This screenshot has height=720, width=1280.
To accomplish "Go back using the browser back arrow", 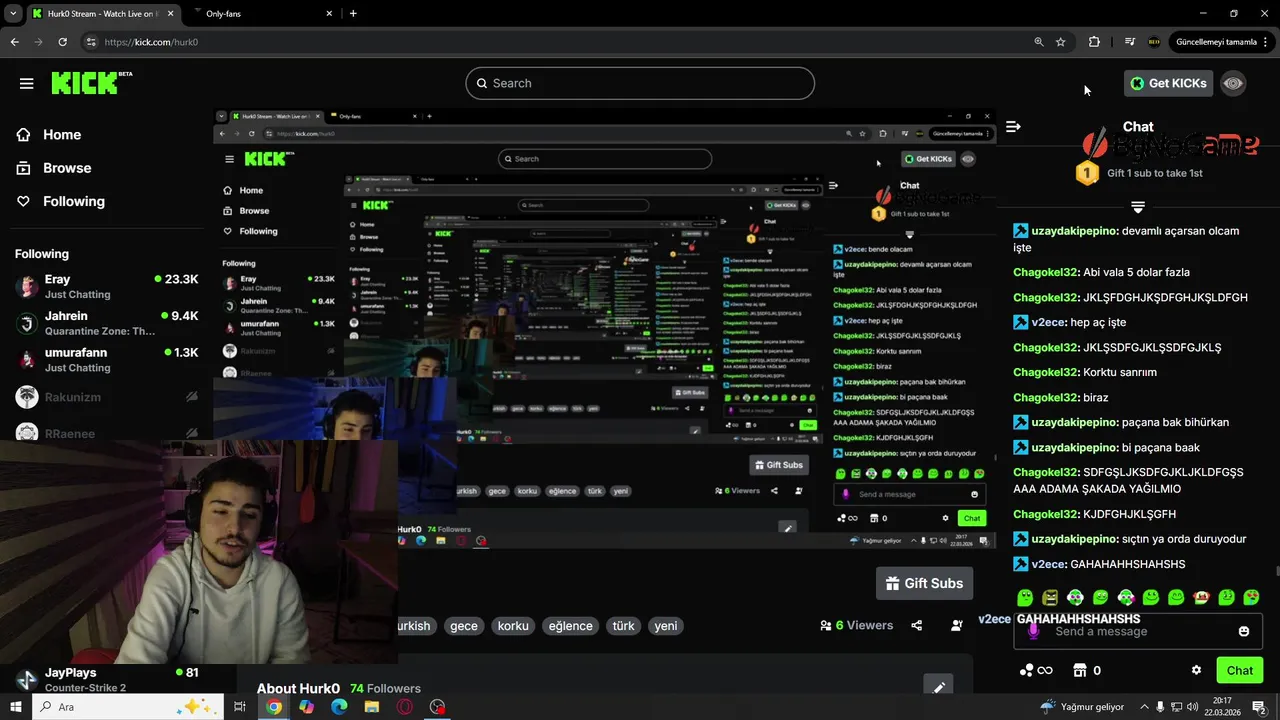I will [14, 42].
